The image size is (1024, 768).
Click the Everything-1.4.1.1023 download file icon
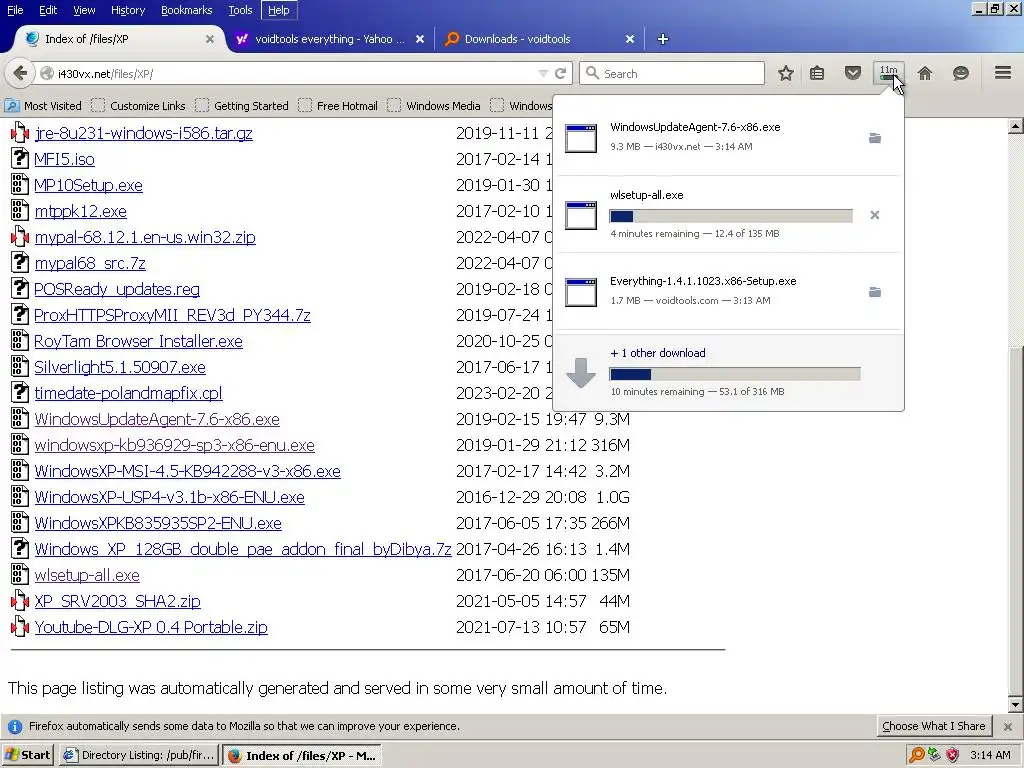pyautogui.click(x=581, y=292)
